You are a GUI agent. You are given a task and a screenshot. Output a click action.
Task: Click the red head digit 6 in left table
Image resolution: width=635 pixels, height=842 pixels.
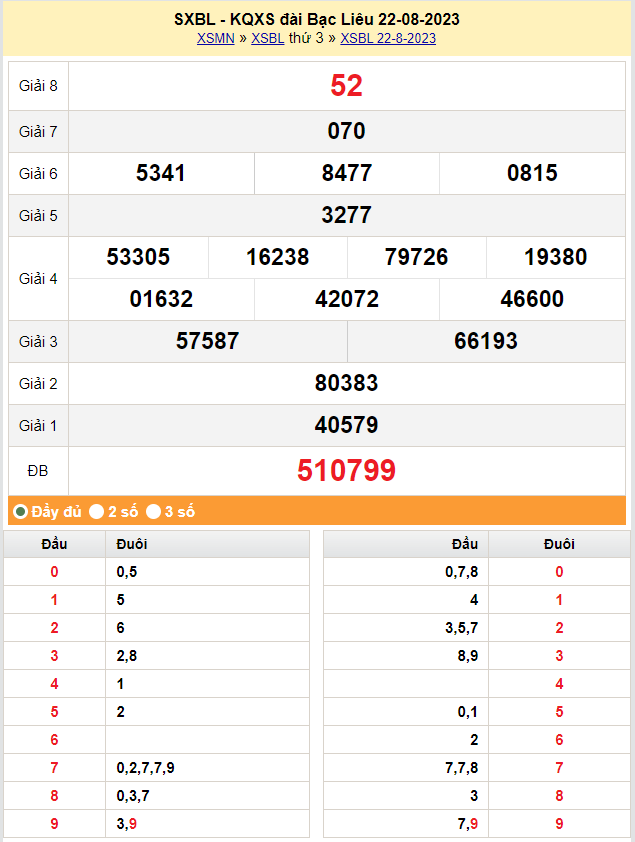tap(54, 740)
